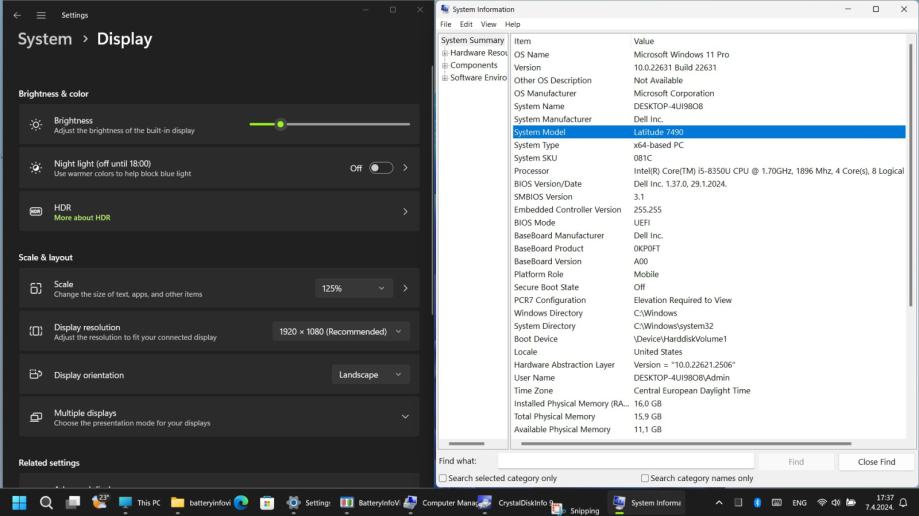Switch to the Snipping Tool in the taskbar
919x516 pixels.
(576, 510)
